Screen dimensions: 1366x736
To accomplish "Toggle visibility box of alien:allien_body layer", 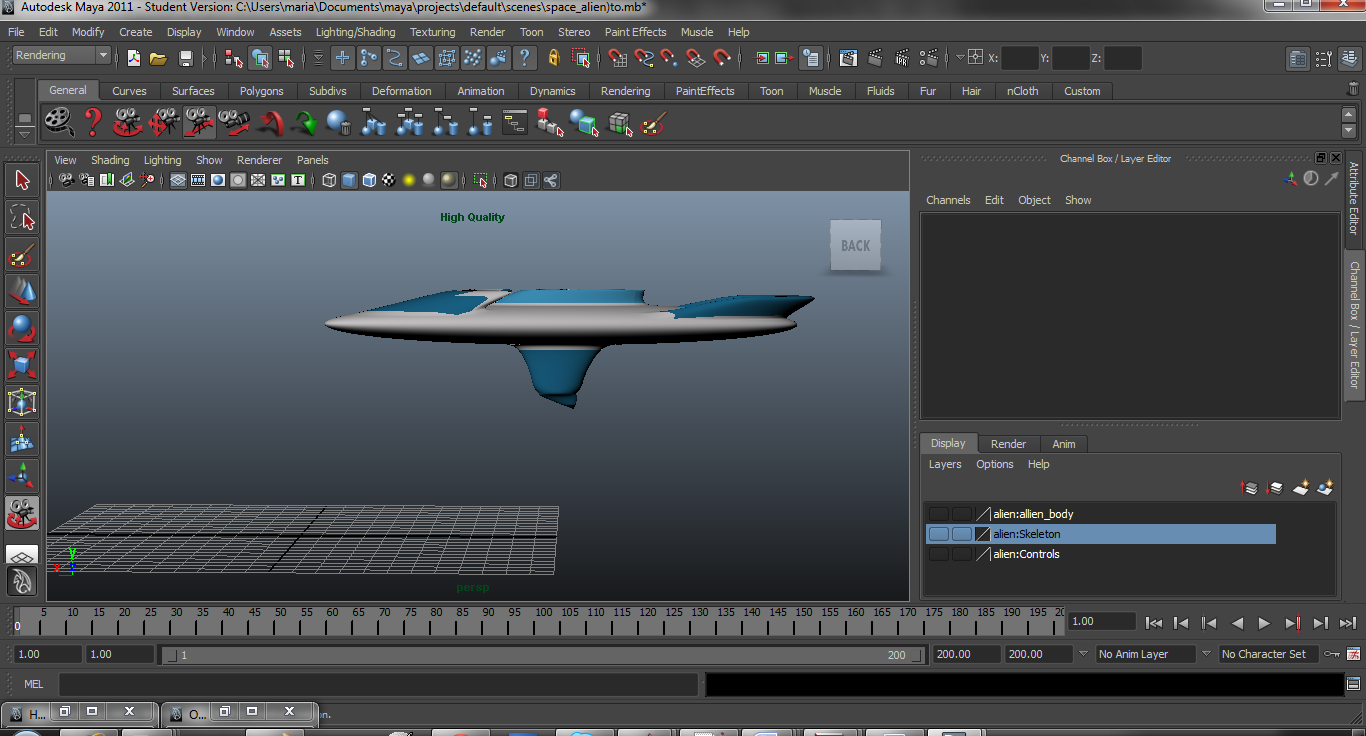I will [939, 514].
